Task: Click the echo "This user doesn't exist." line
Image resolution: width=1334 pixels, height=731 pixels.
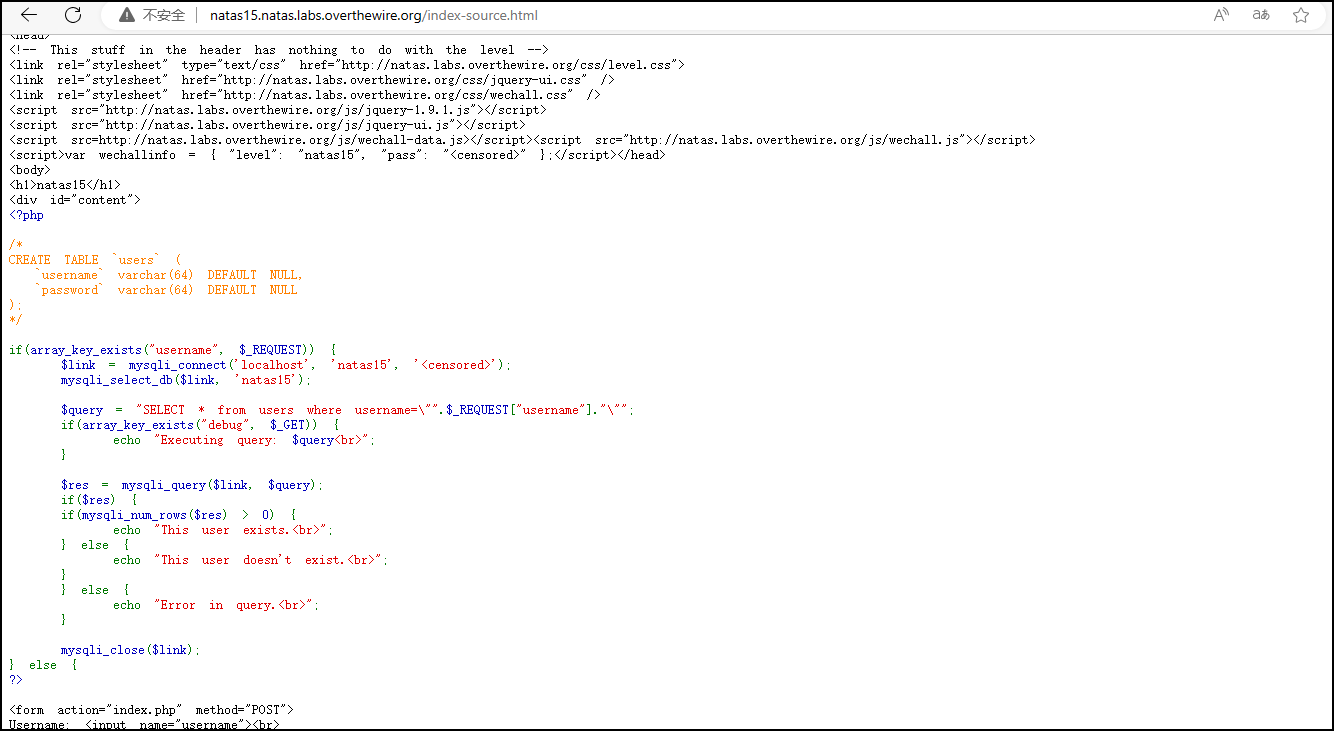Action: tap(250, 560)
